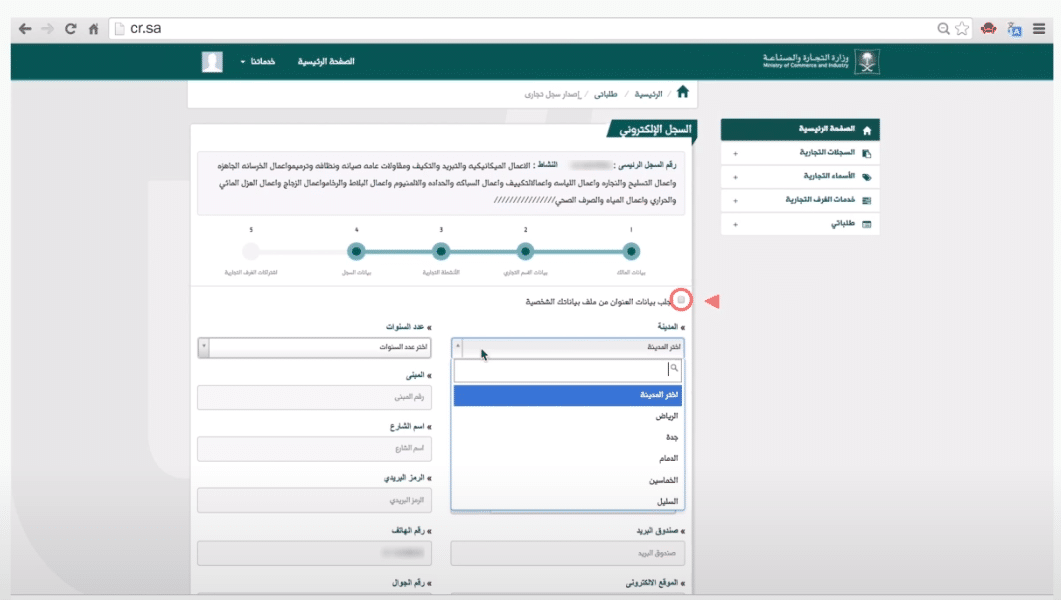Bookmark page with the star icon

click(x=962, y=28)
